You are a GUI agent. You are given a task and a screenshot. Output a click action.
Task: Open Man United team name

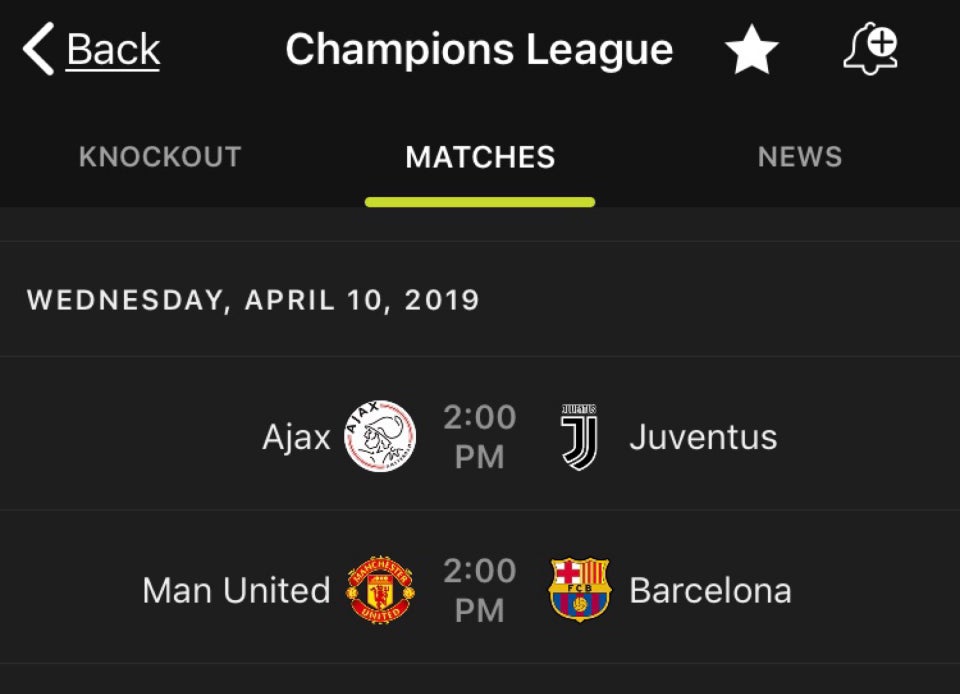pos(236,591)
